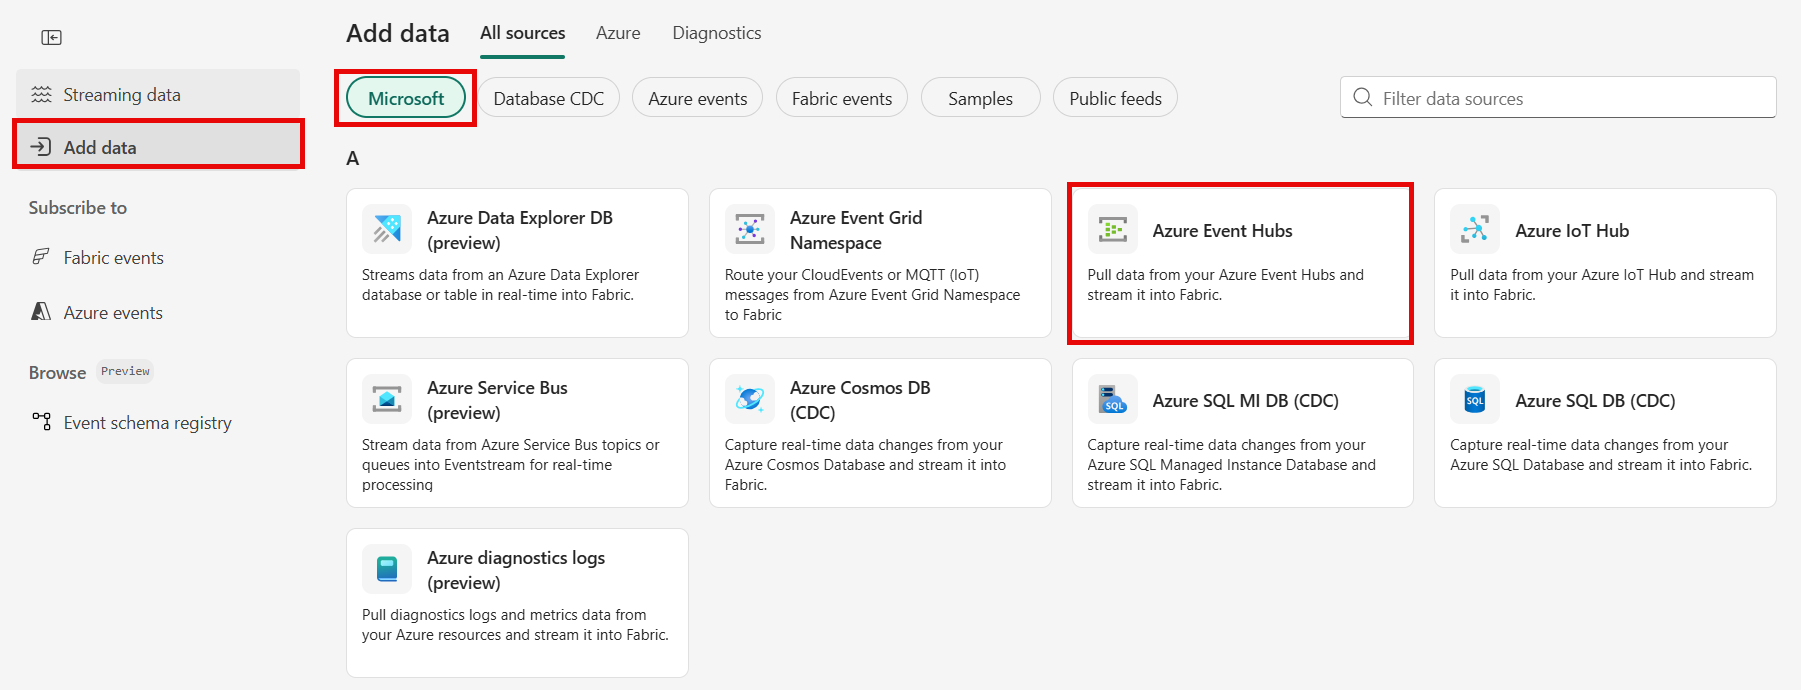Click the Azure Data Explorer DB icon
Viewport: 1801px width, 690px height.
pyautogui.click(x=387, y=229)
